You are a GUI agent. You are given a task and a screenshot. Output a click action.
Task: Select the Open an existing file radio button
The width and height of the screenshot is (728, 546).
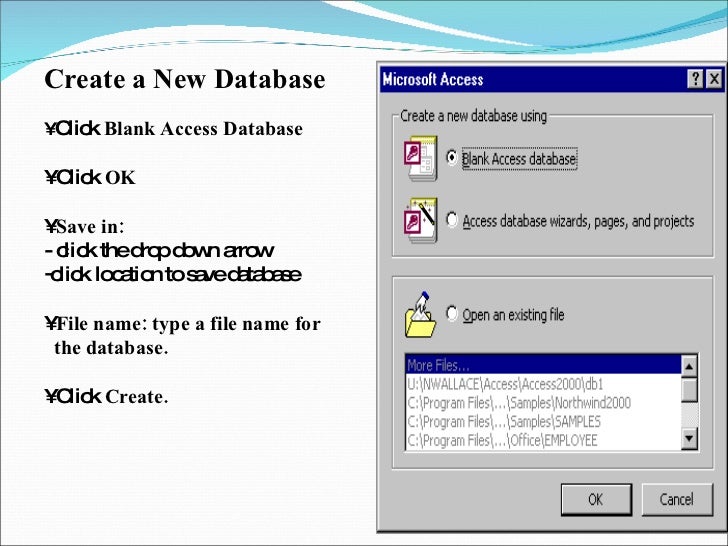point(452,313)
